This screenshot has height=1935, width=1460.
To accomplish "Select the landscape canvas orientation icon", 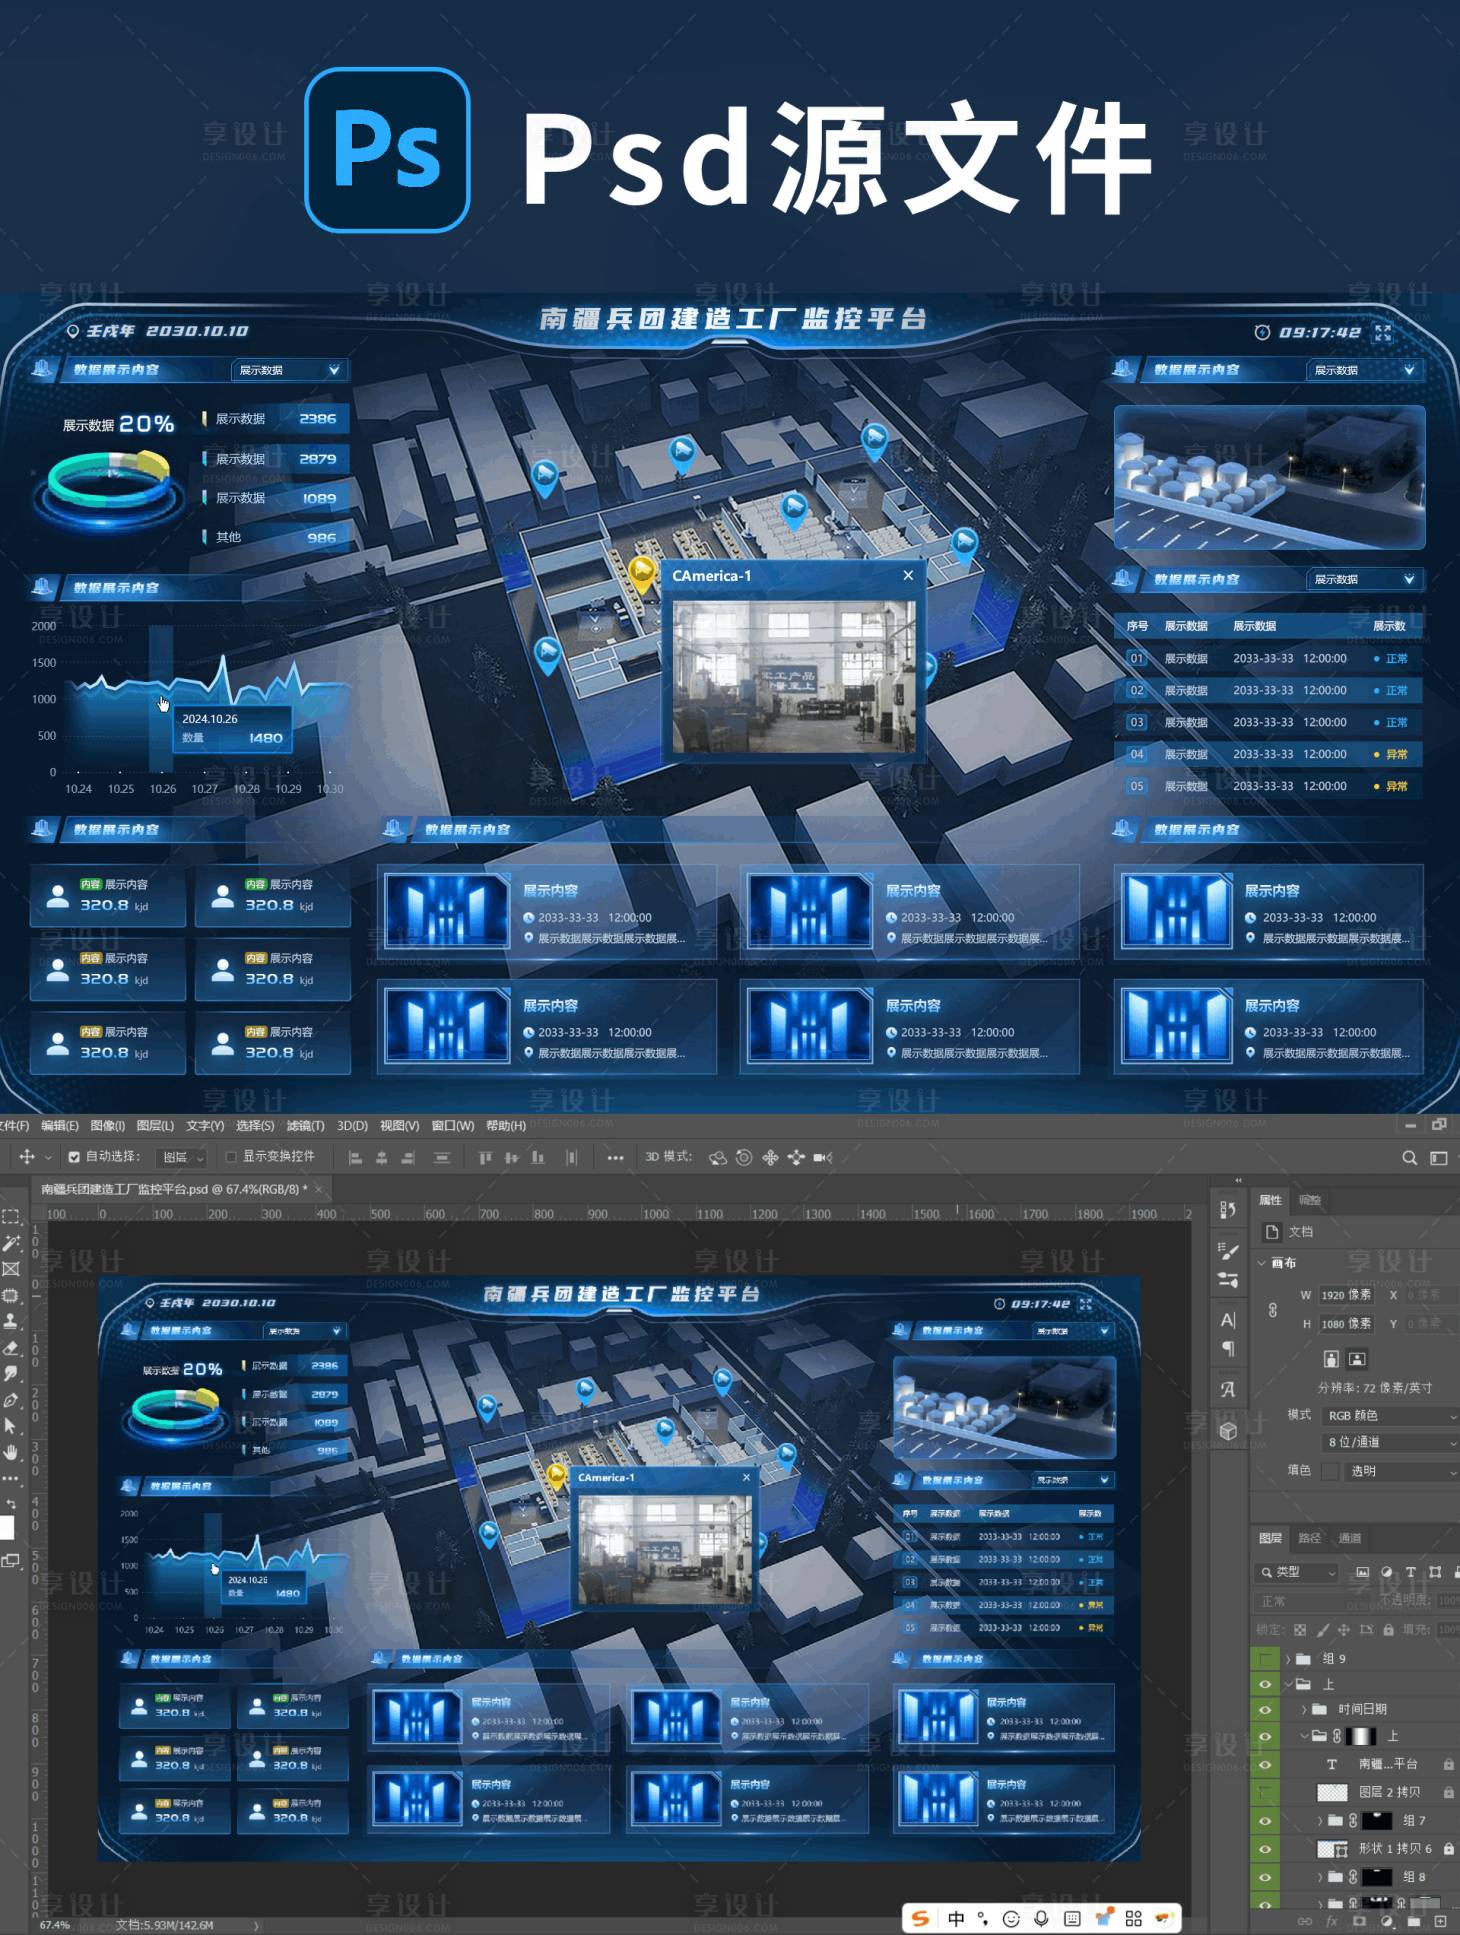I will 1357,1359.
